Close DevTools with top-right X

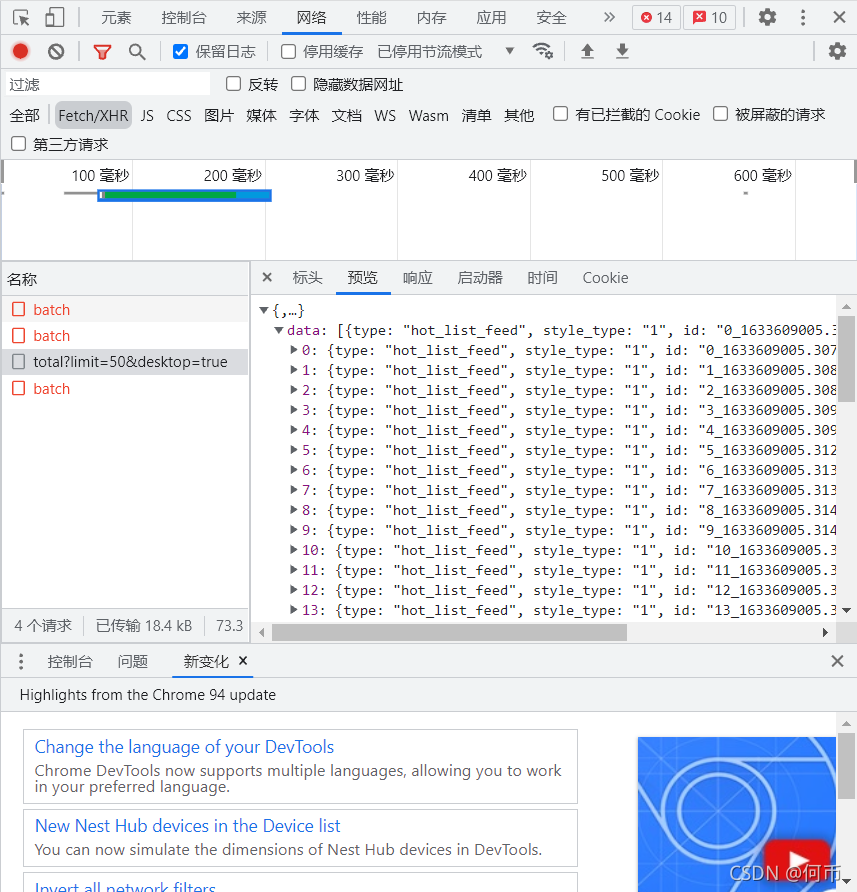pyautogui.click(x=839, y=17)
